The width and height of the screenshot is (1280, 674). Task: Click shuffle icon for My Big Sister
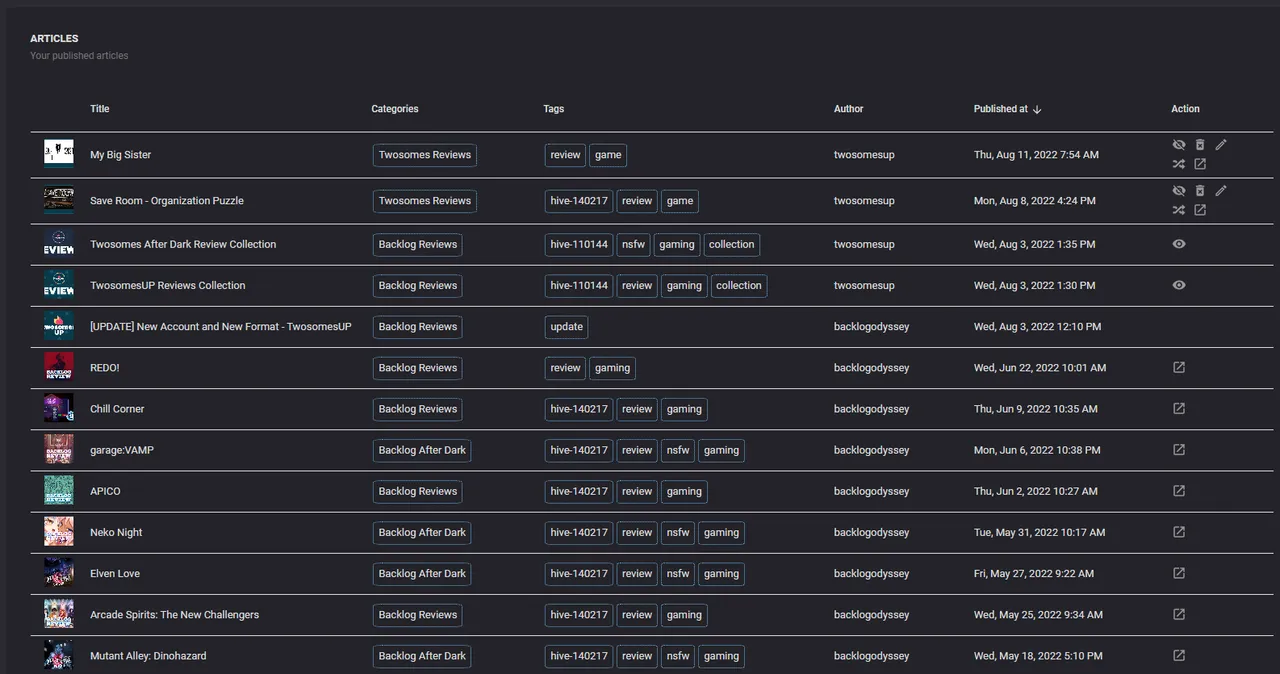1179,164
